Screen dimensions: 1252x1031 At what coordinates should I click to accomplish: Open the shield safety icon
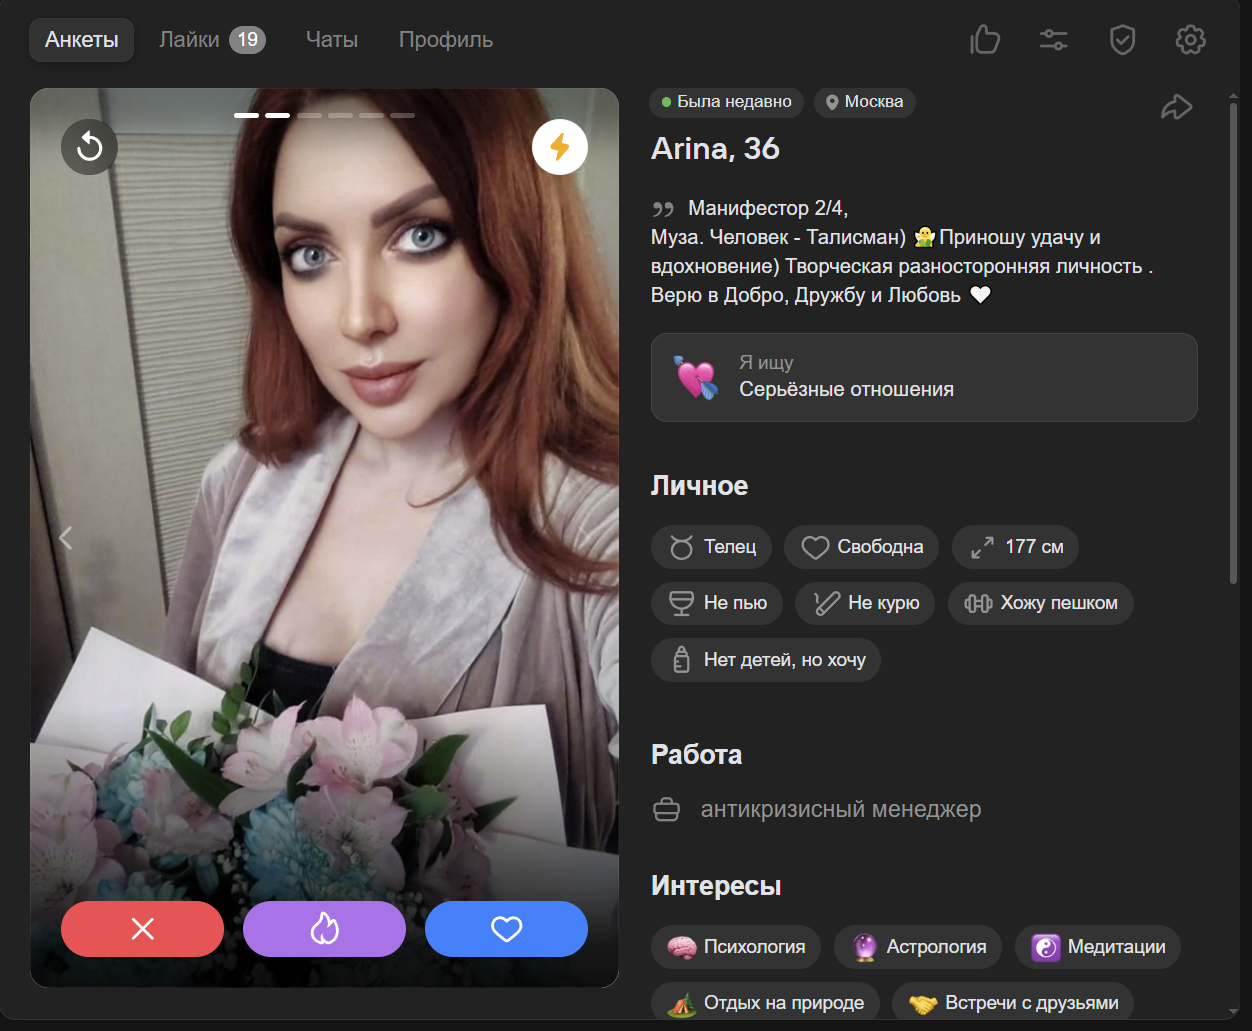tap(1122, 40)
